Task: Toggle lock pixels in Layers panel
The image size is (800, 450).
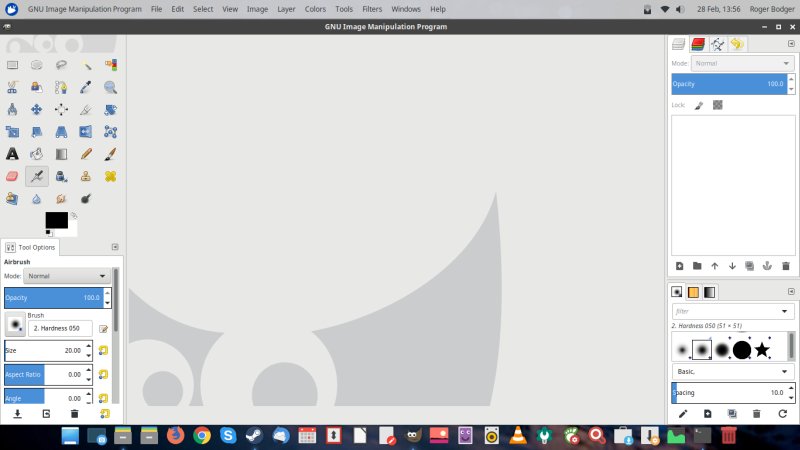Action: point(698,105)
